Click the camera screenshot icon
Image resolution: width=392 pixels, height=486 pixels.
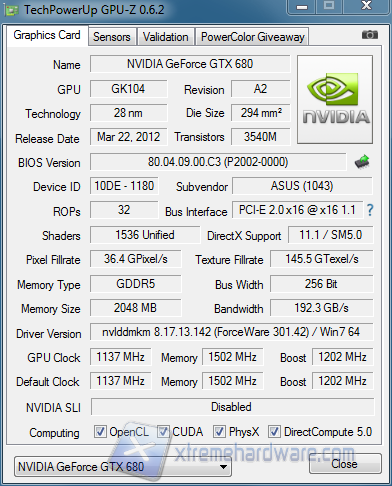coord(370,34)
